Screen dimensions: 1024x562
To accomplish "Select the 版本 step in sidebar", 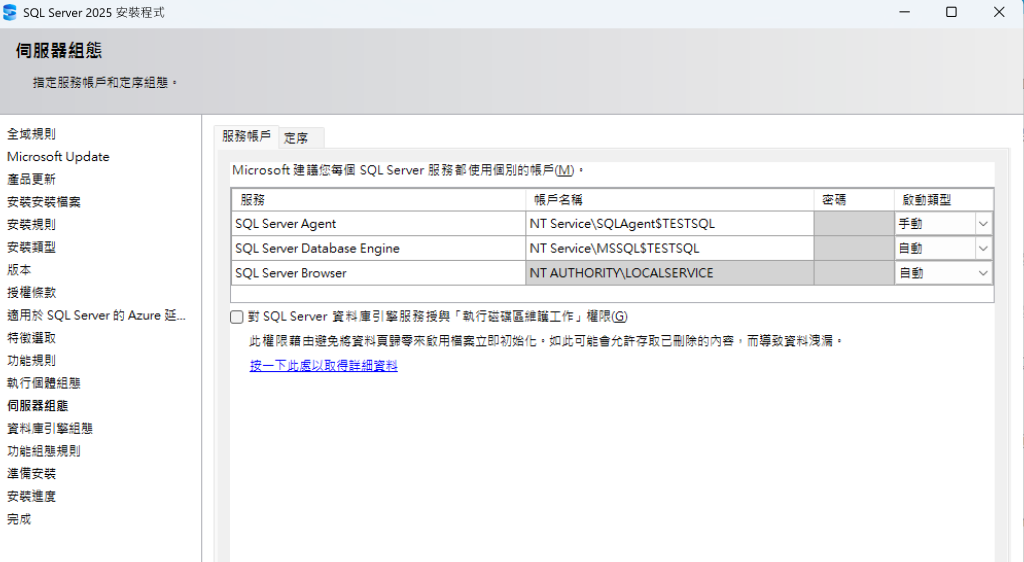I will [x=19, y=270].
